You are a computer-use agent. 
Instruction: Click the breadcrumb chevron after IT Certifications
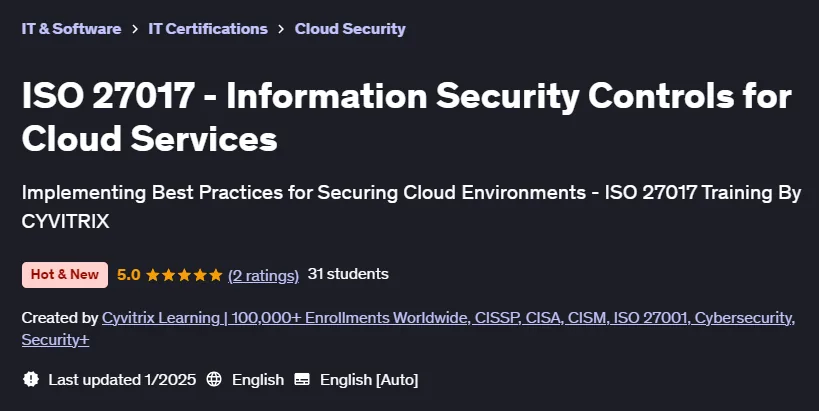pyautogui.click(x=281, y=29)
